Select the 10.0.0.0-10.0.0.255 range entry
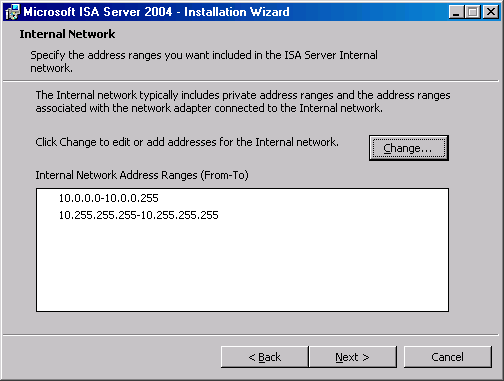 coord(109,198)
